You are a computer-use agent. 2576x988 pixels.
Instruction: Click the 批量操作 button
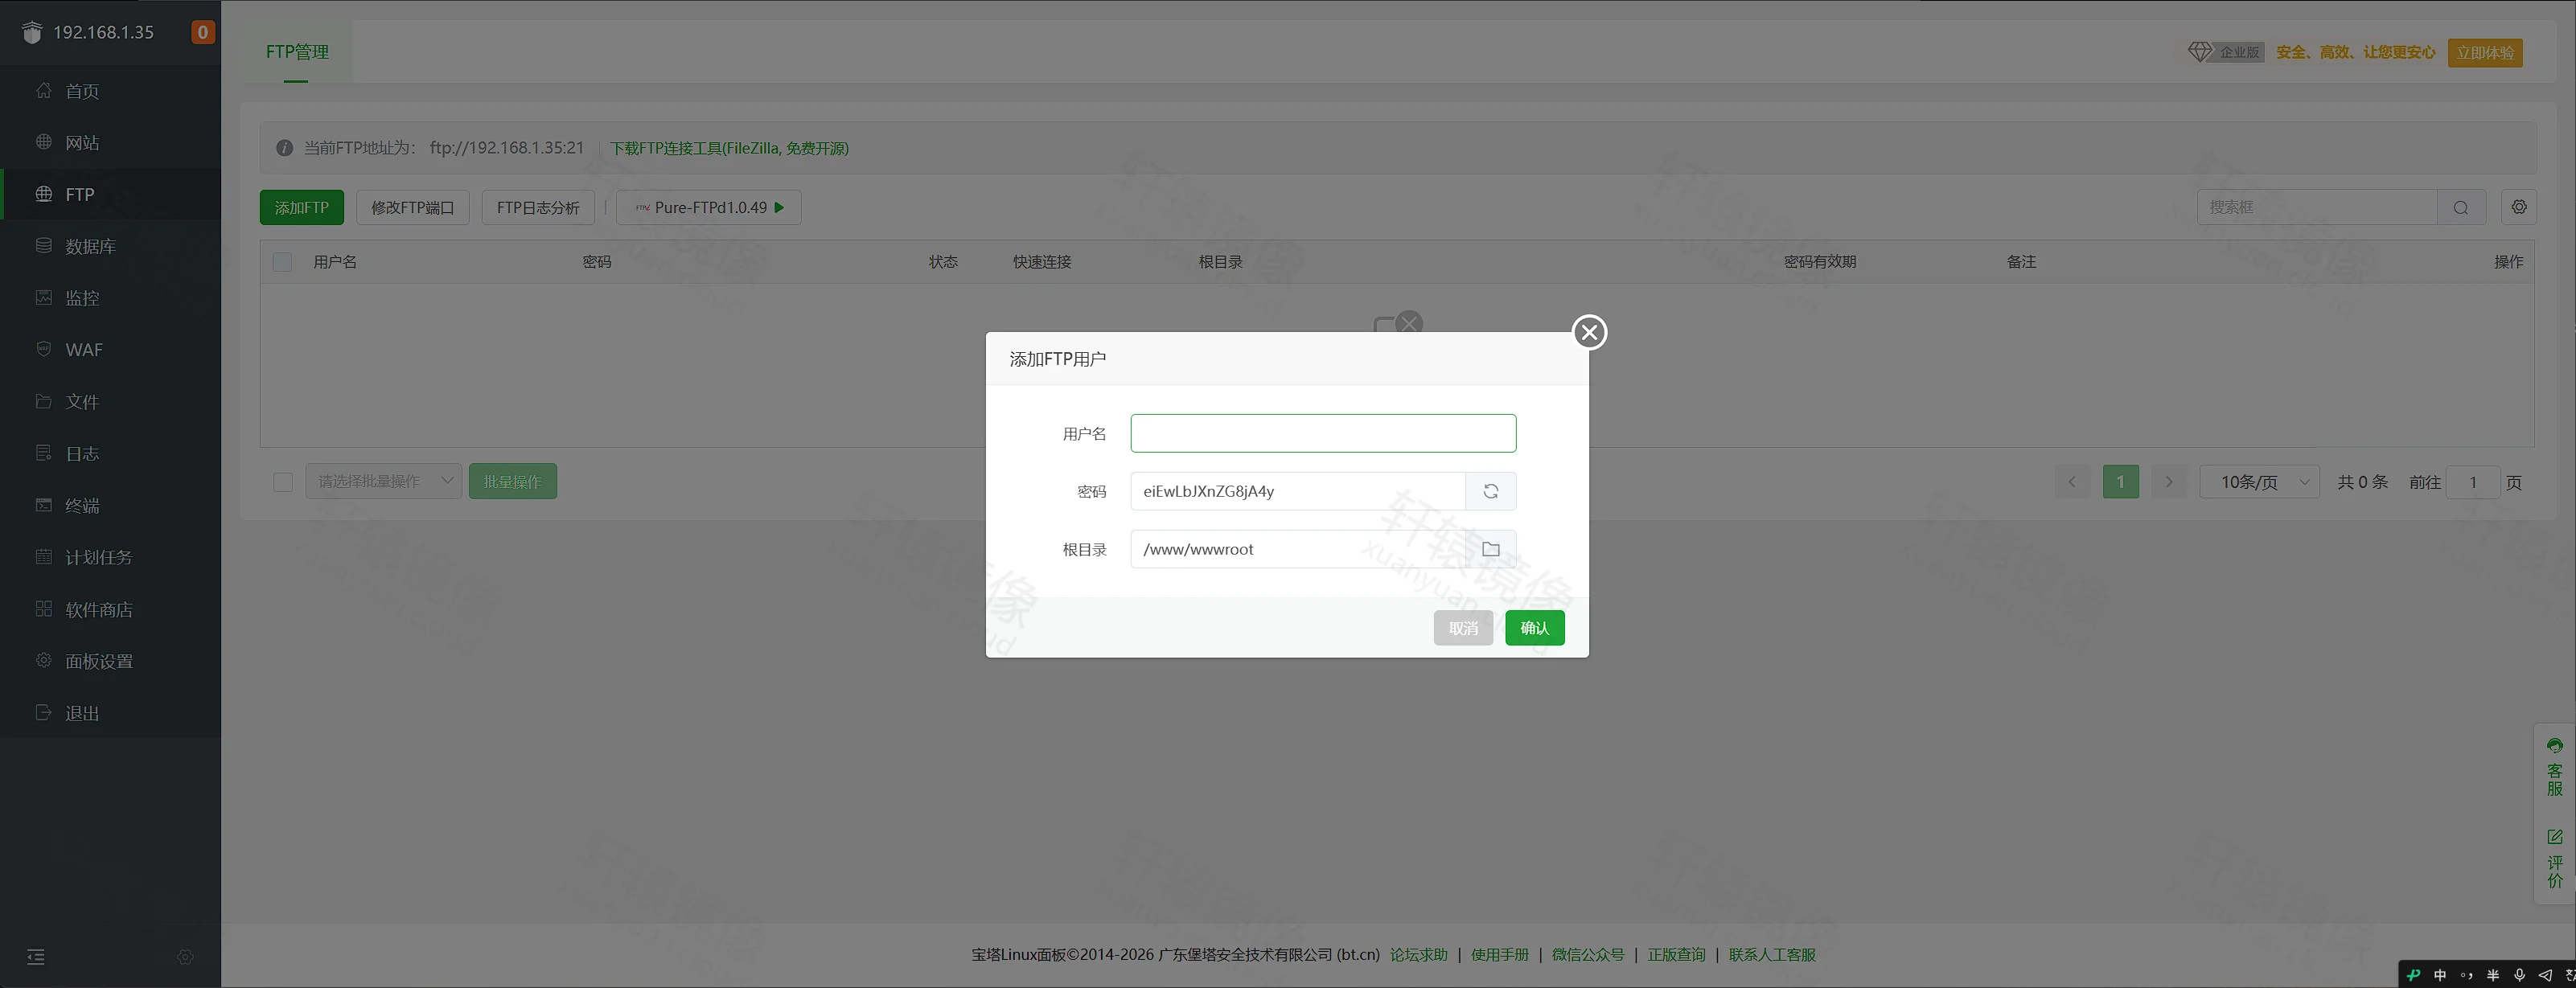click(x=512, y=482)
